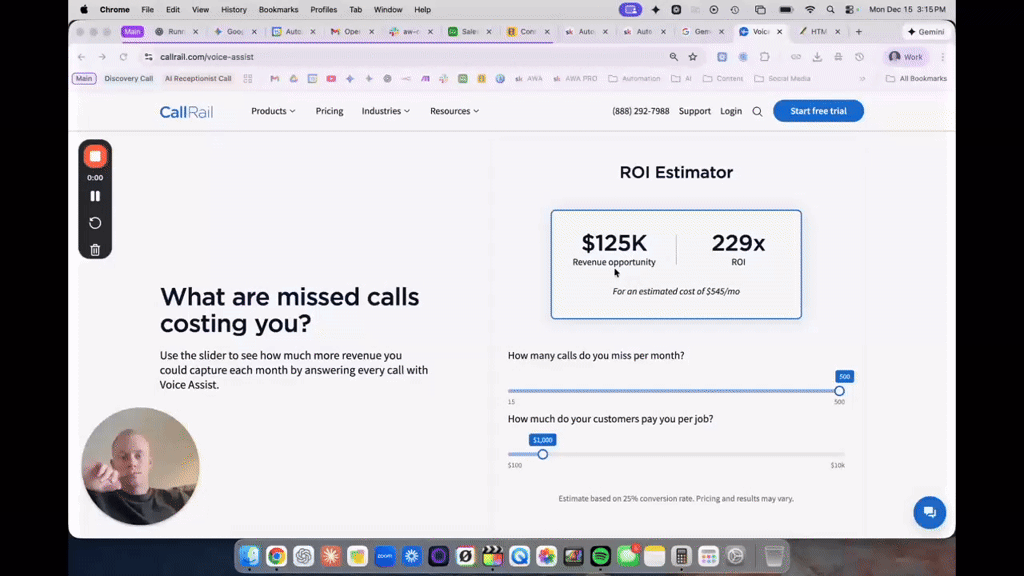Click the Start free trial button
The width and height of the screenshot is (1024, 576).
click(818, 111)
